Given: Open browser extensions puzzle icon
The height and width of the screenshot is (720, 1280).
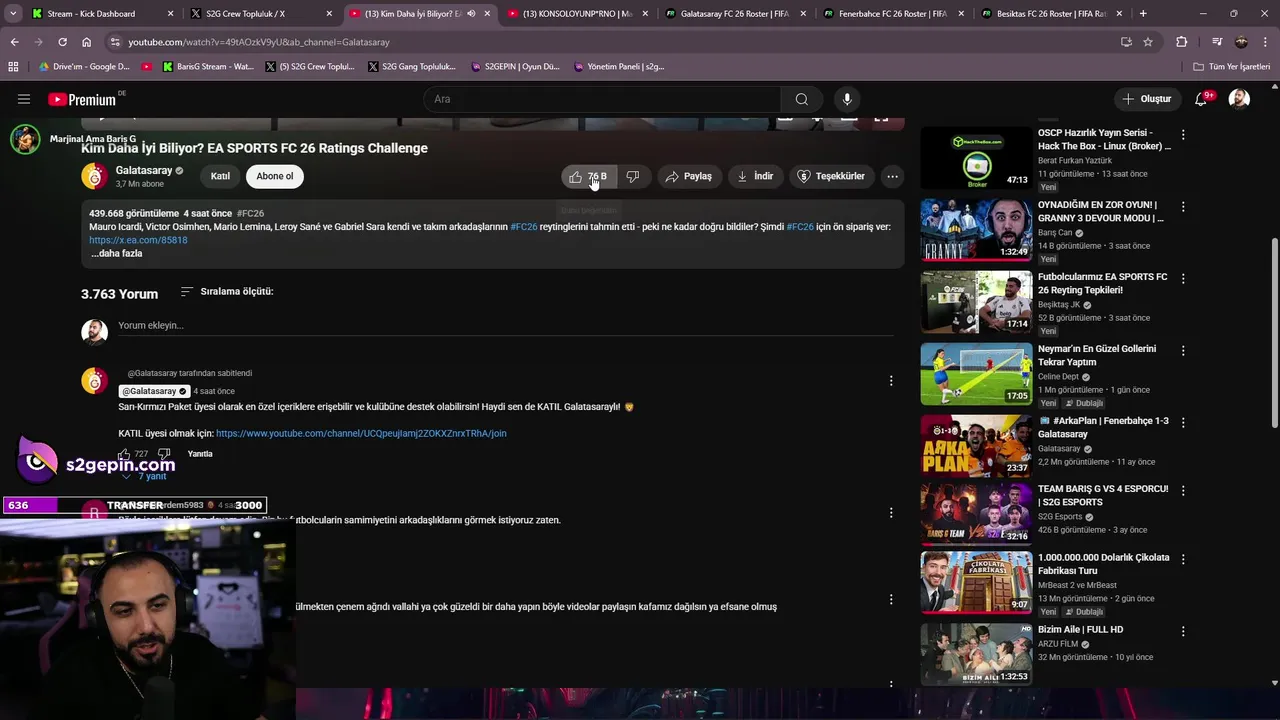Looking at the screenshot, I should (1182, 42).
